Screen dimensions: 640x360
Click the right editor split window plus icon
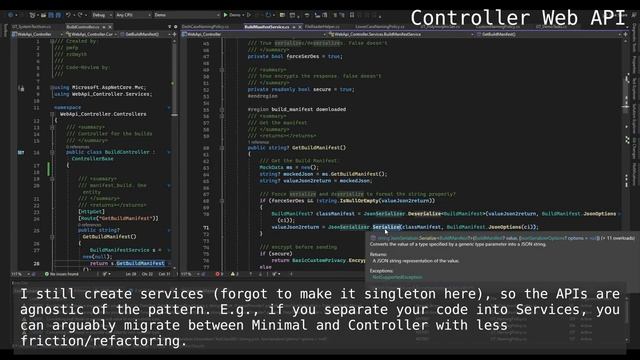coord(625,35)
